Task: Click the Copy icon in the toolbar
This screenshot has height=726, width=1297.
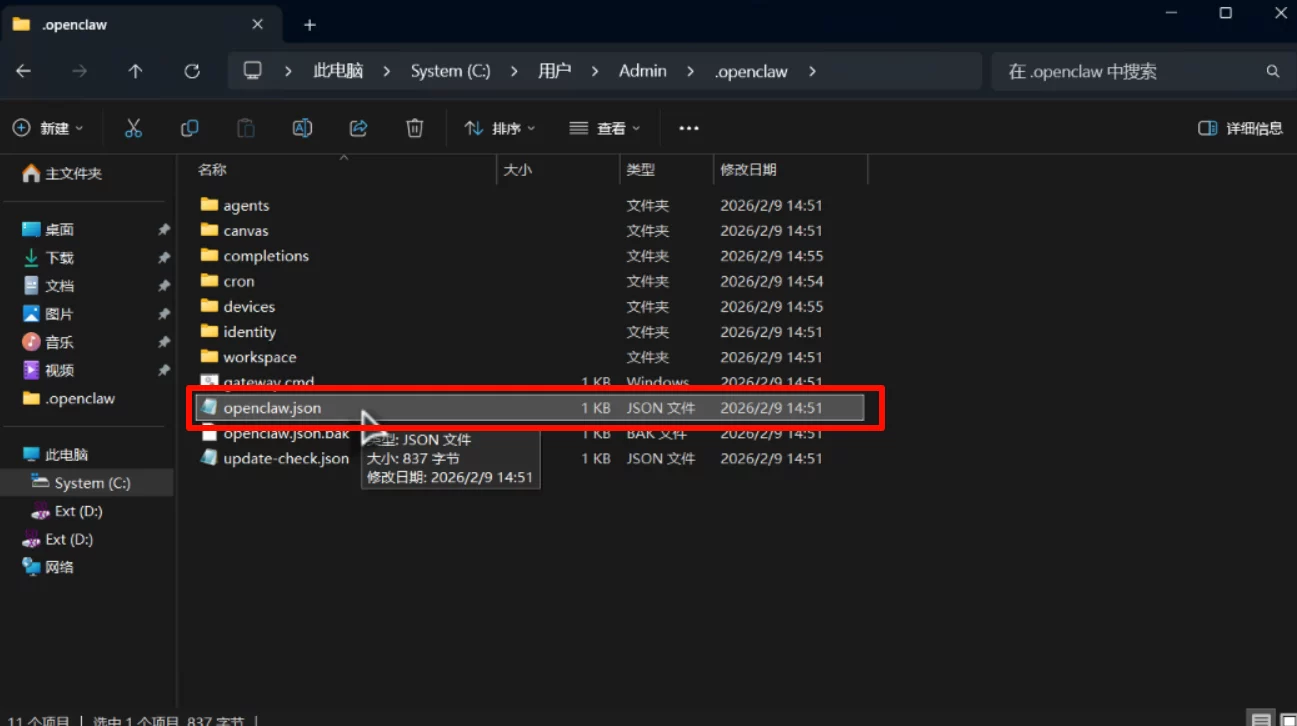Action: click(x=189, y=128)
